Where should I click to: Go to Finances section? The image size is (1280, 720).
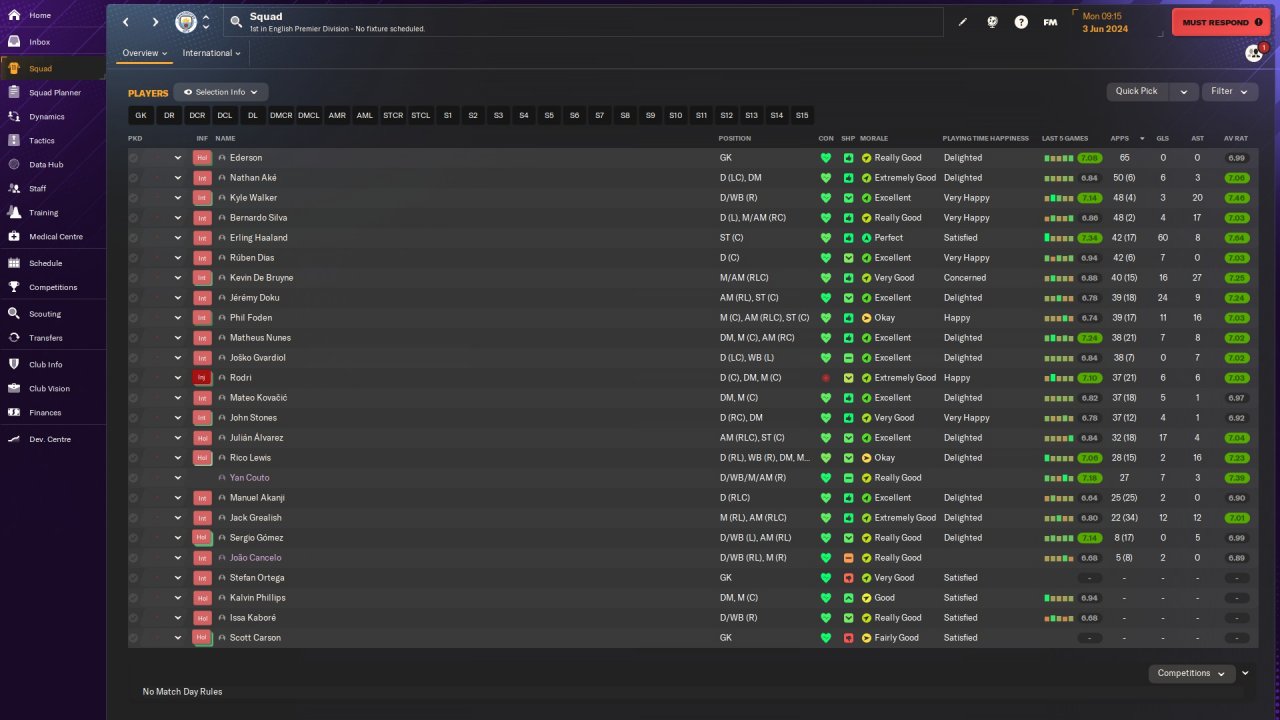[45, 413]
